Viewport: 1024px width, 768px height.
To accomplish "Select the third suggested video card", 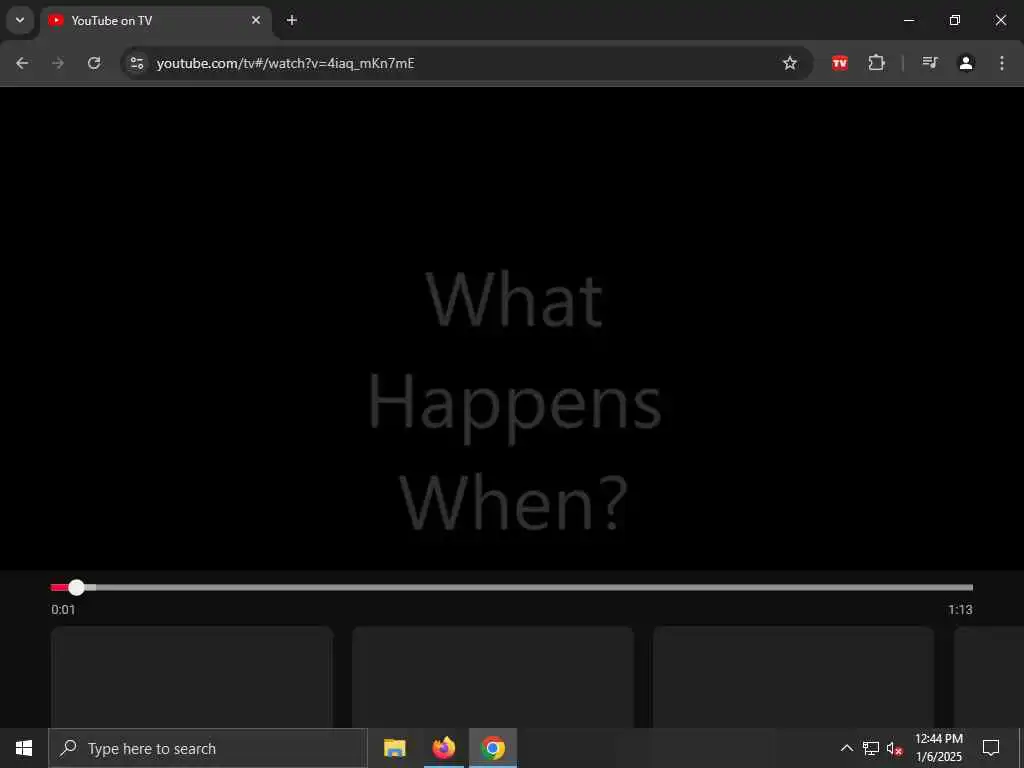I will (794, 677).
